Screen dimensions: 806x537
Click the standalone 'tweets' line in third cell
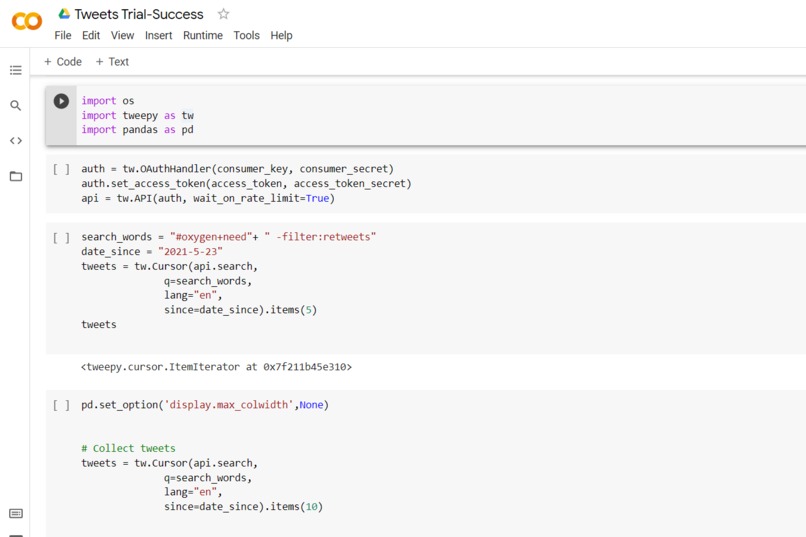(99, 325)
